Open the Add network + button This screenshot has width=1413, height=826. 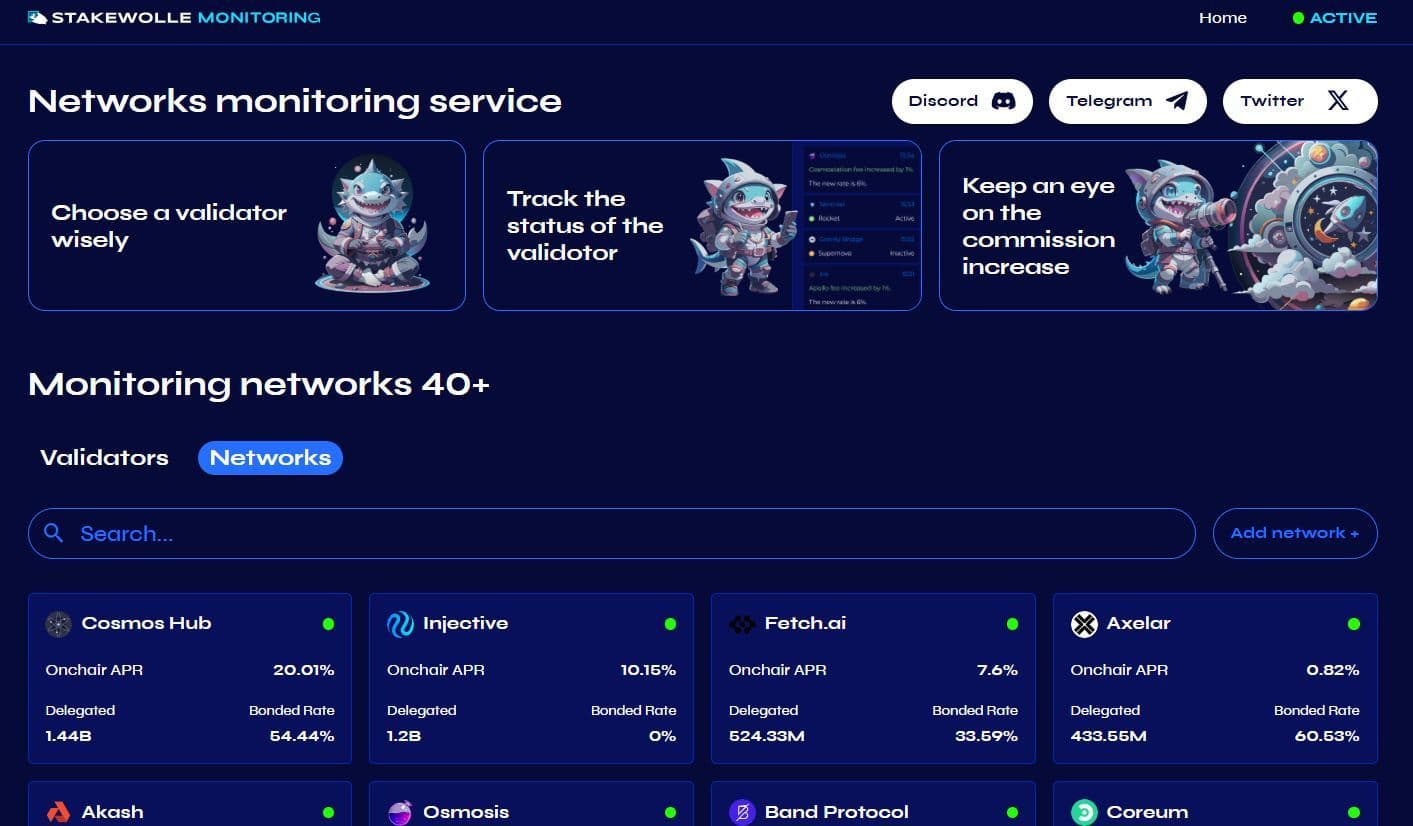tap(1295, 533)
